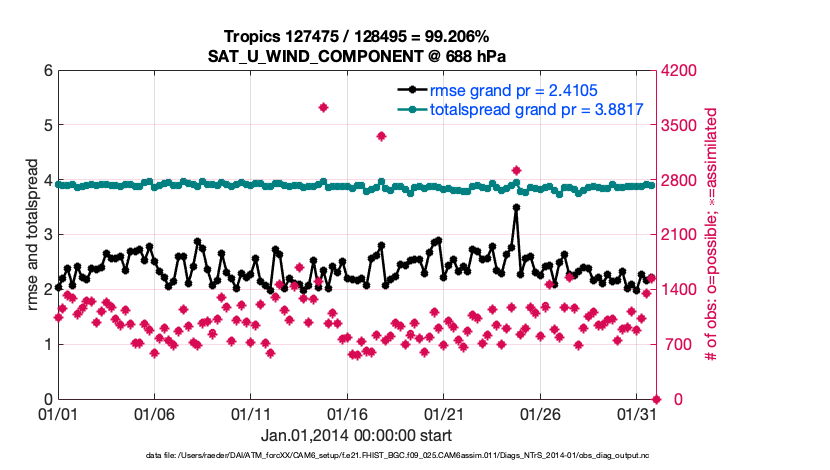This screenshot has height=470, width=830.
Task: Select the 'rmse and totalspread' y-axis label
Action: click(32, 234)
